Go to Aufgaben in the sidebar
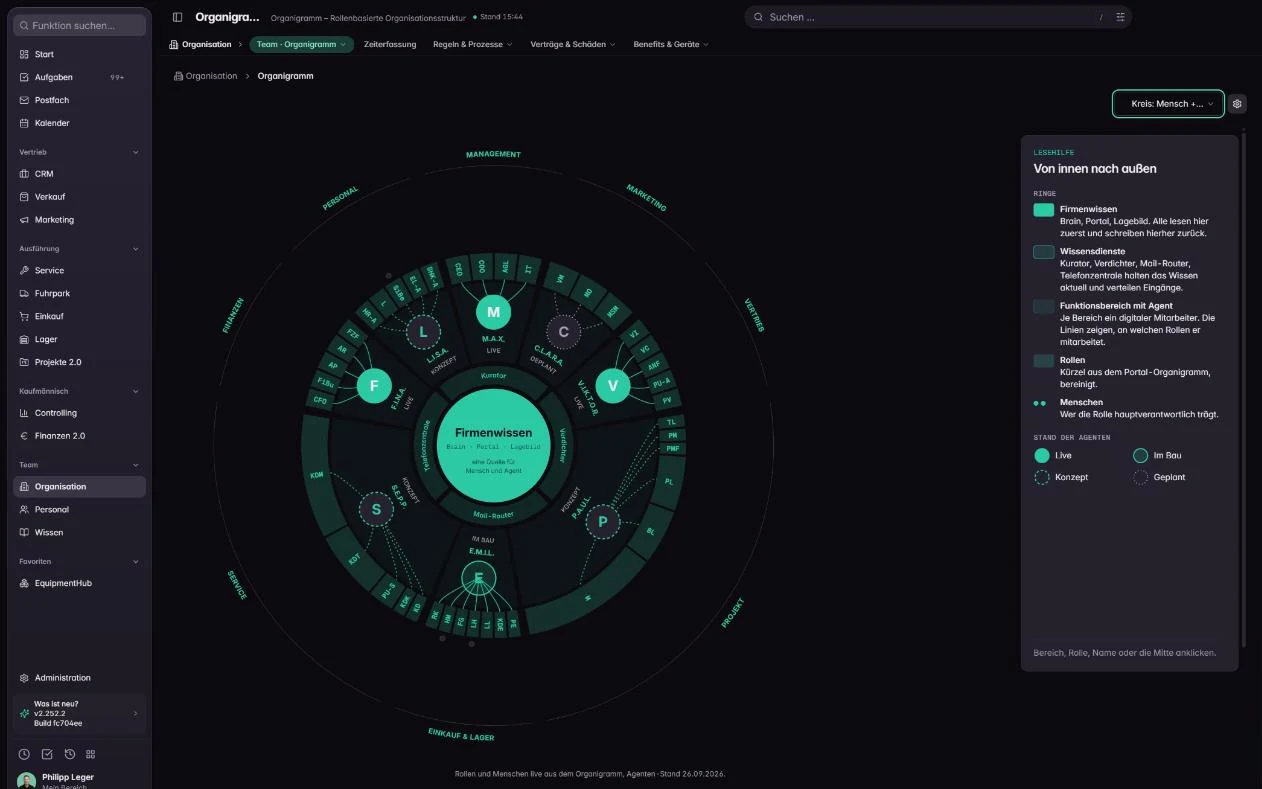 (79, 77)
